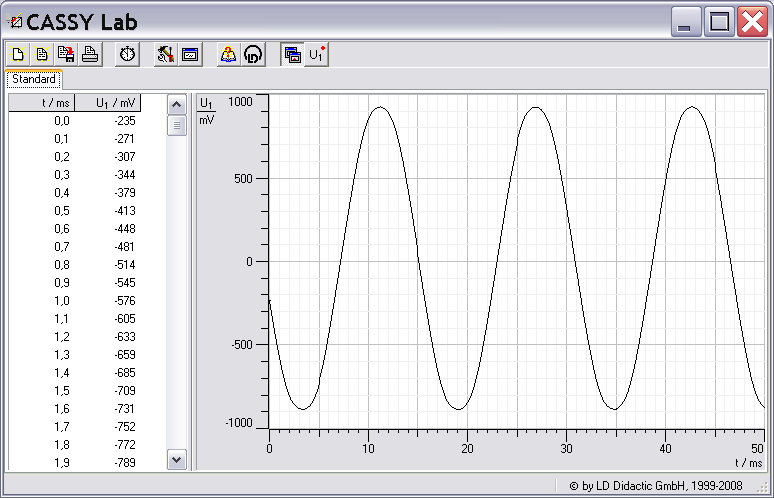Click the table scroll up arrow
This screenshot has width=774, height=498.
click(177, 104)
